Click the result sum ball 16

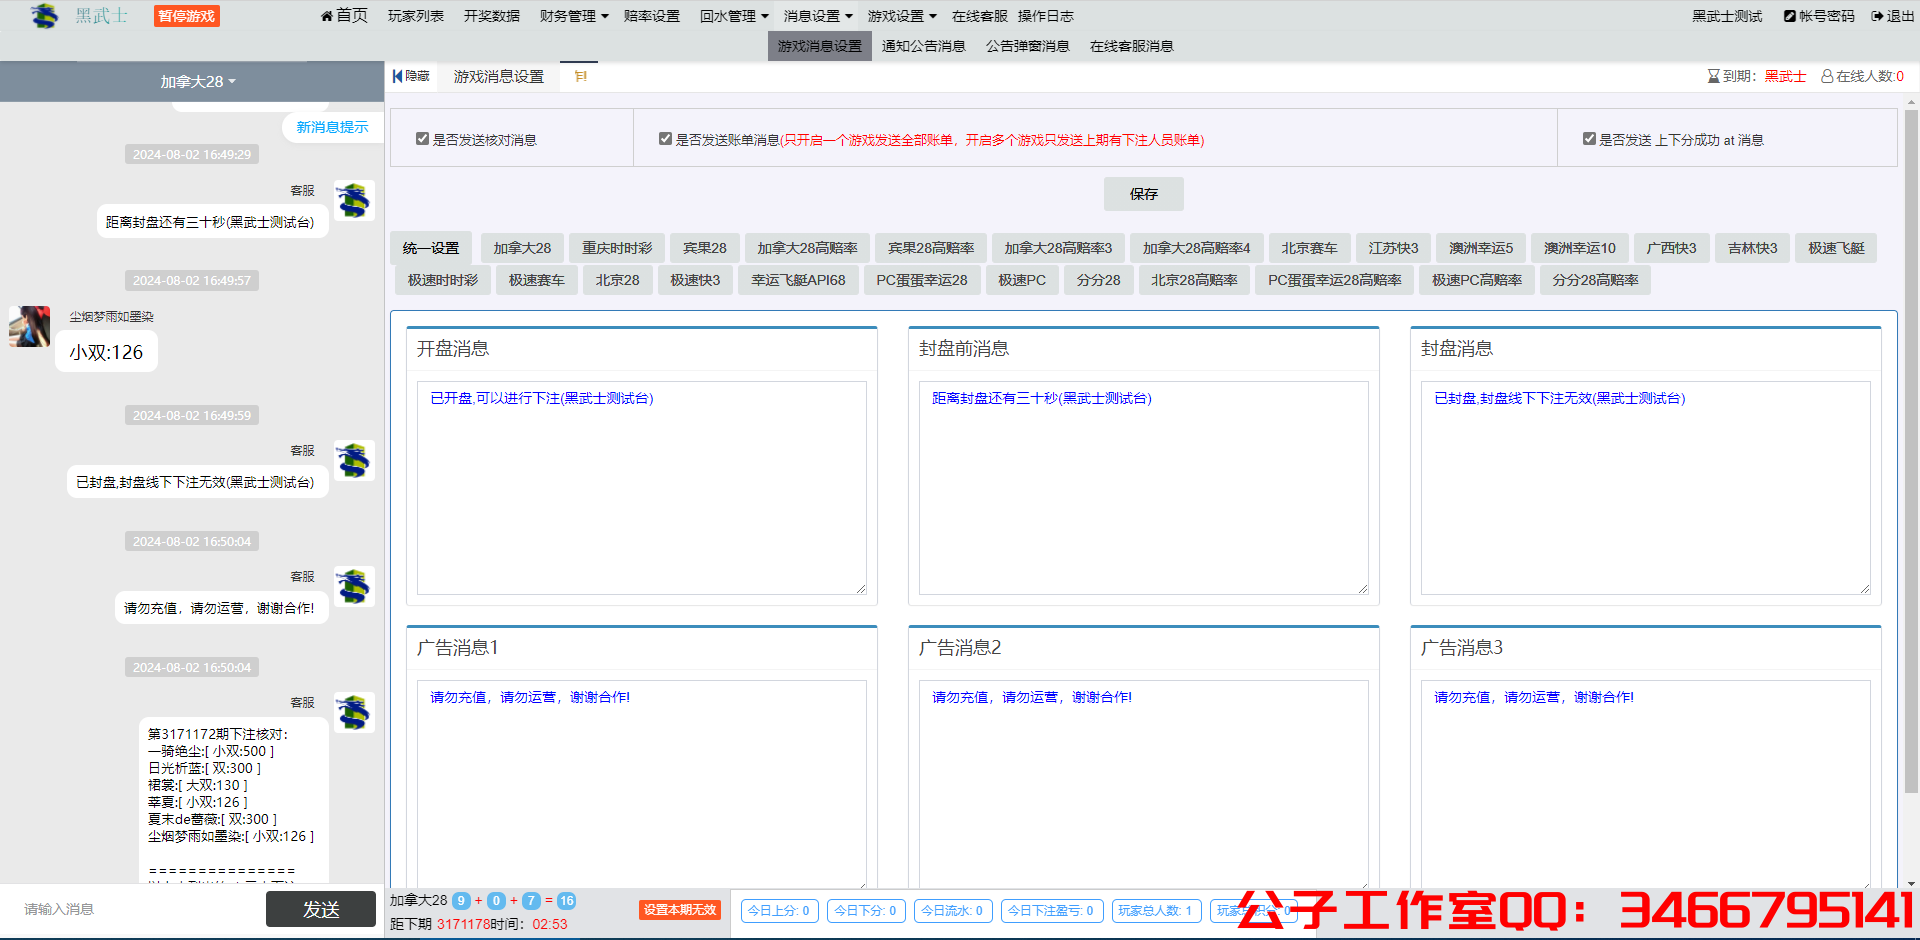click(566, 901)
